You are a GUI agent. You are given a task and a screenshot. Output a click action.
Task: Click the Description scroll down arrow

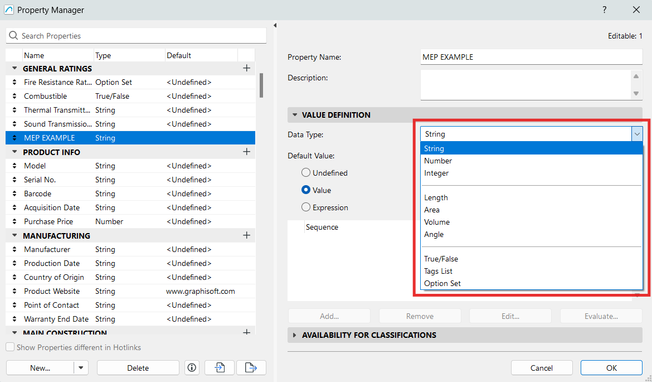(636, 94)
